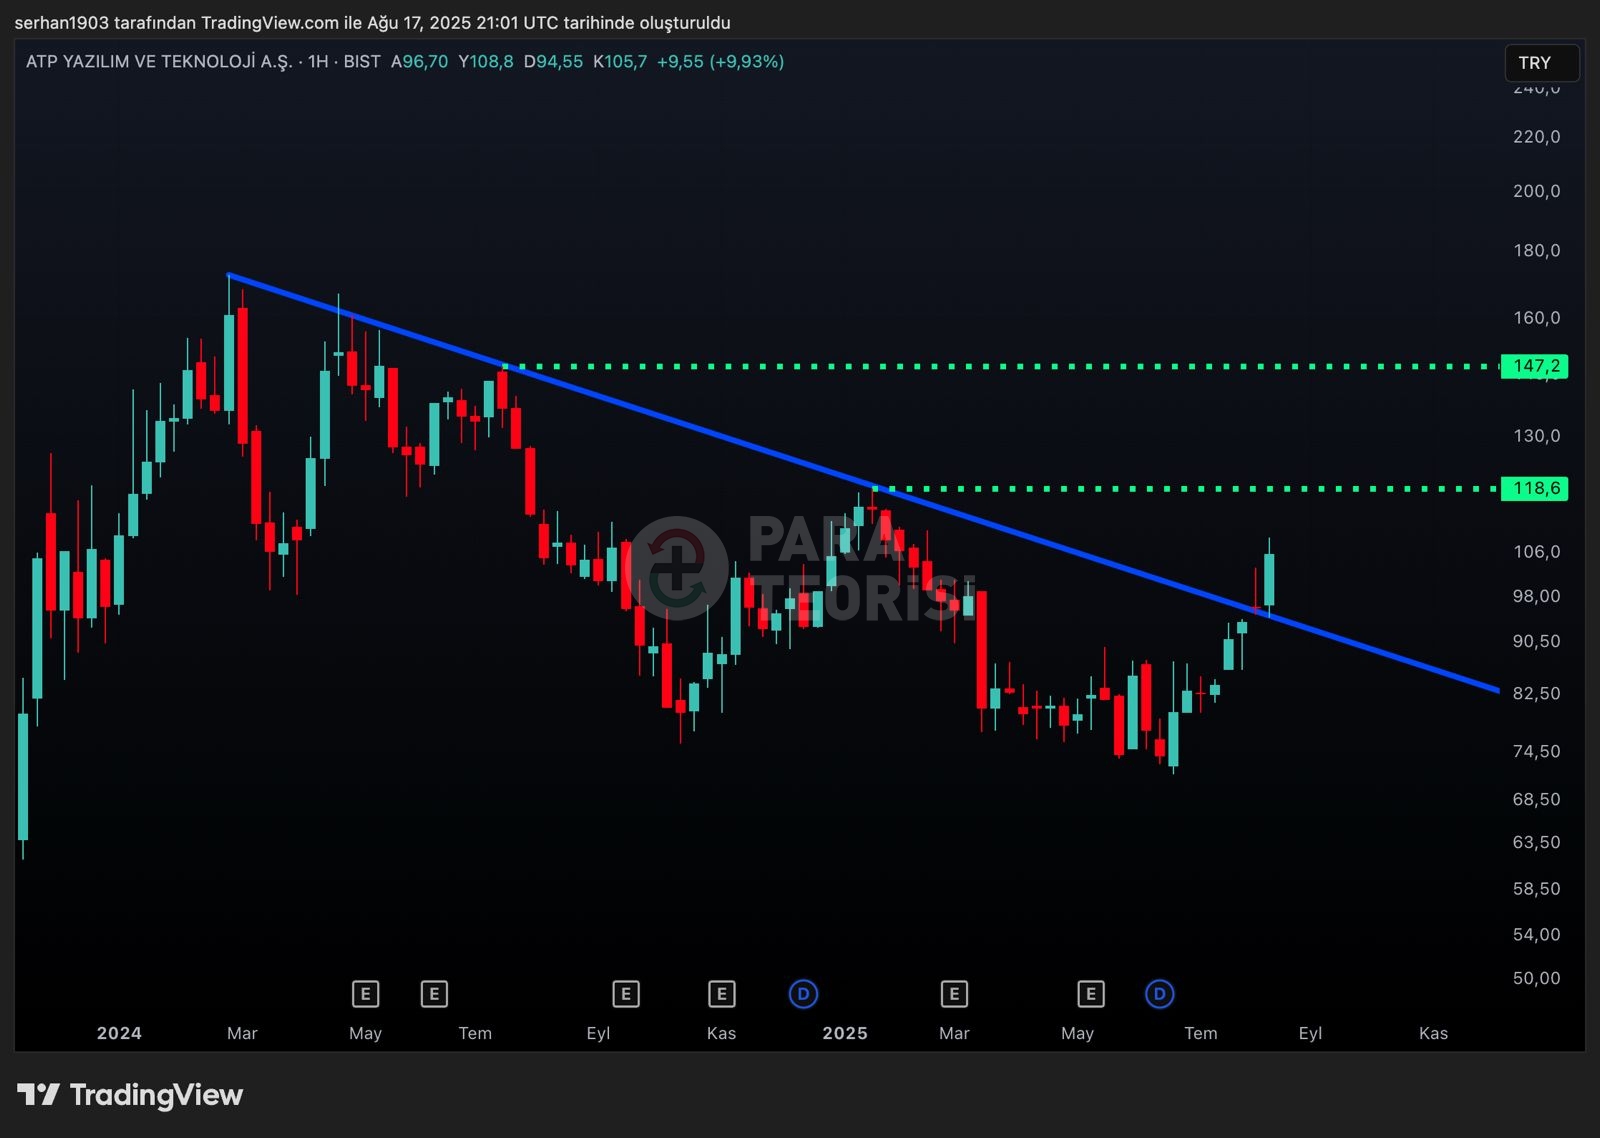Click the 82,50 price scale label

(x=1536, y=693)
